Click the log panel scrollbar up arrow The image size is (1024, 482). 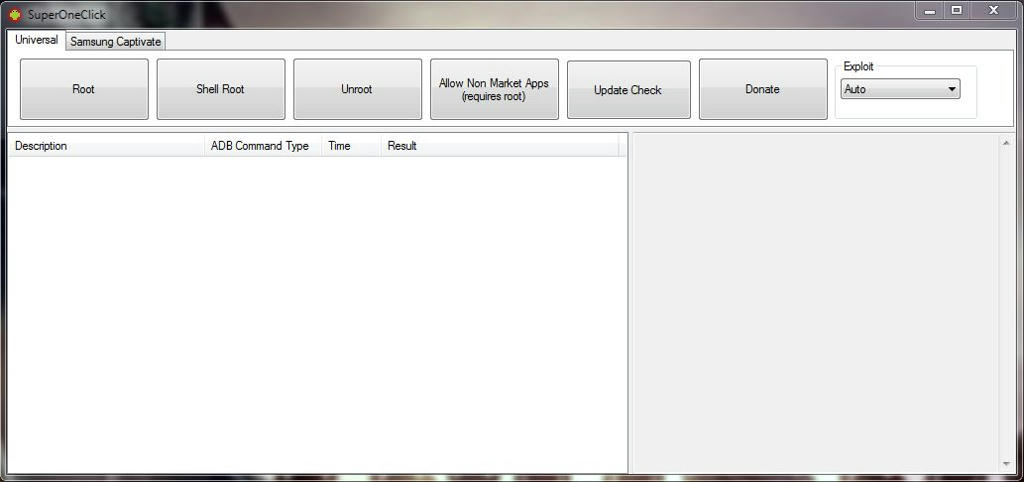[x=1006, y=142]
